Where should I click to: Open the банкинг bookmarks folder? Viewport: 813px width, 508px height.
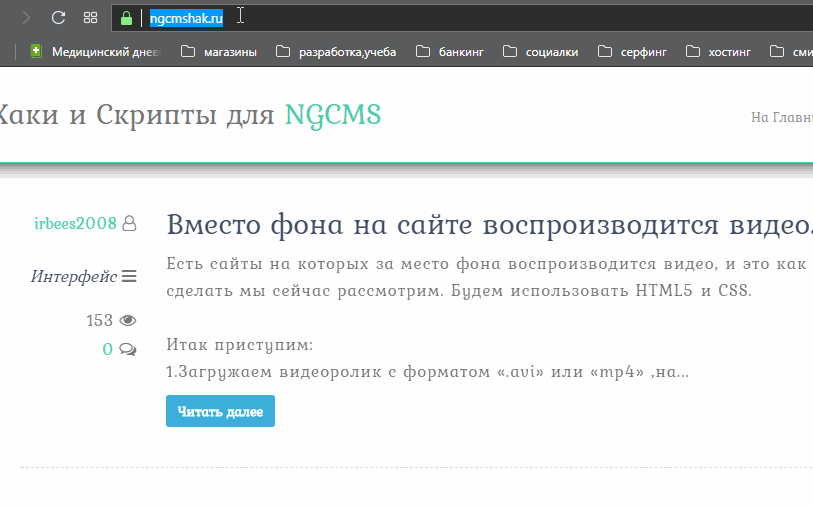[450, 52]
